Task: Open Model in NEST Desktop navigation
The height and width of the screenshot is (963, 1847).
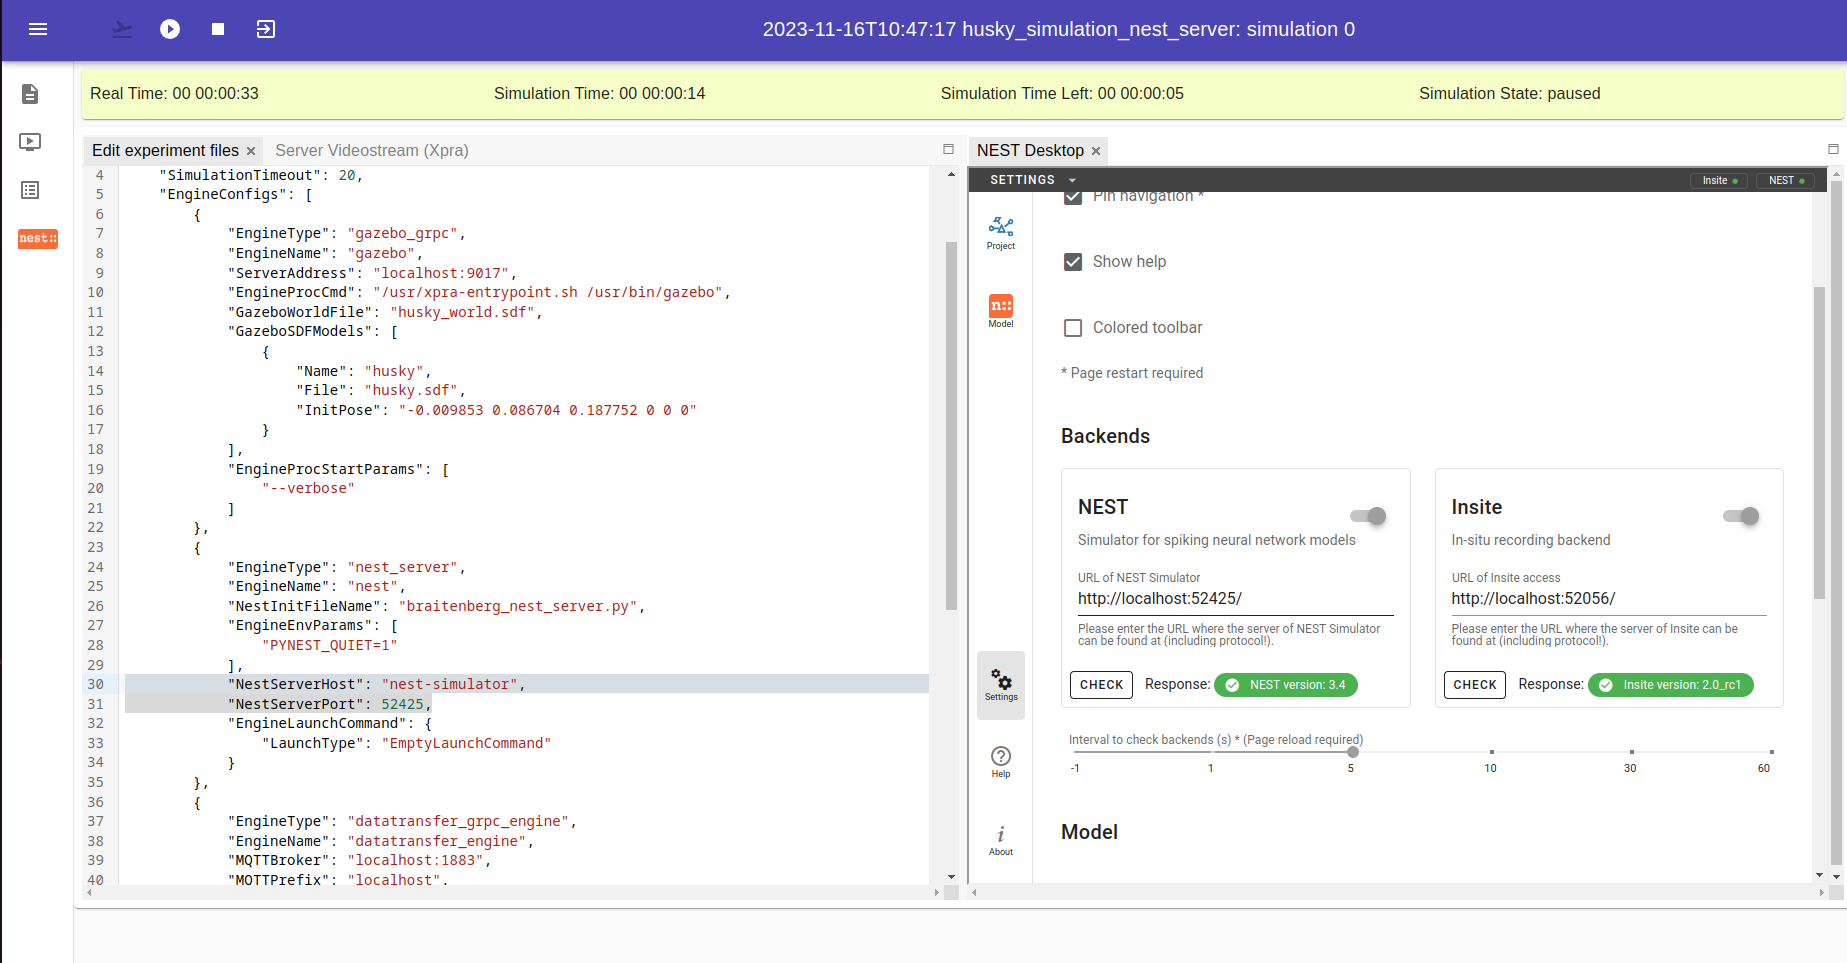Action: click(1001, 311)
